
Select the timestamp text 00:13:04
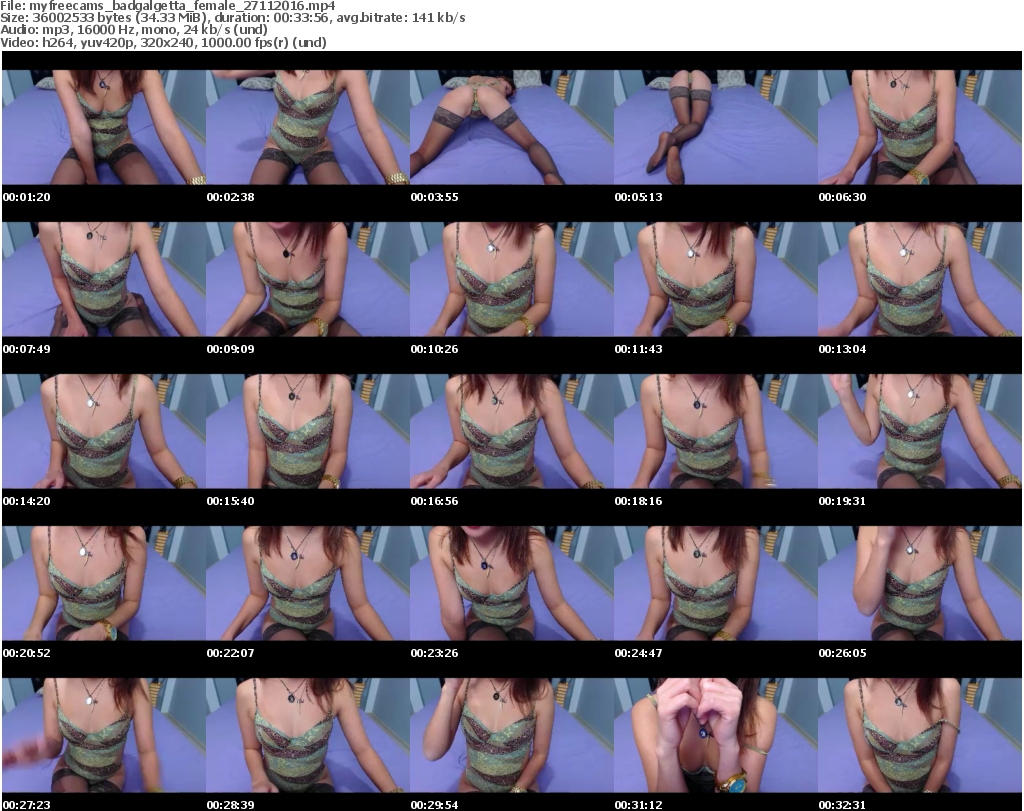coord(842,349)
